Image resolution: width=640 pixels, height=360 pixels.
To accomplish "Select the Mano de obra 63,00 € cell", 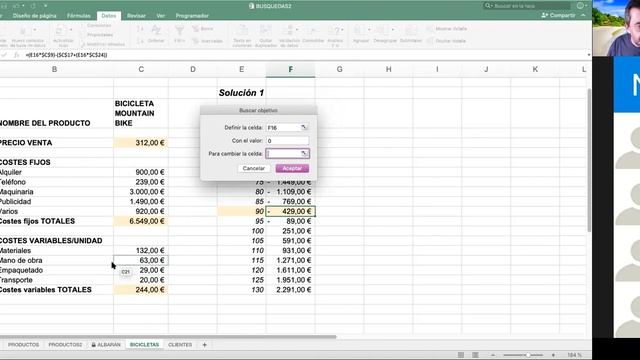I will [141, 260].
